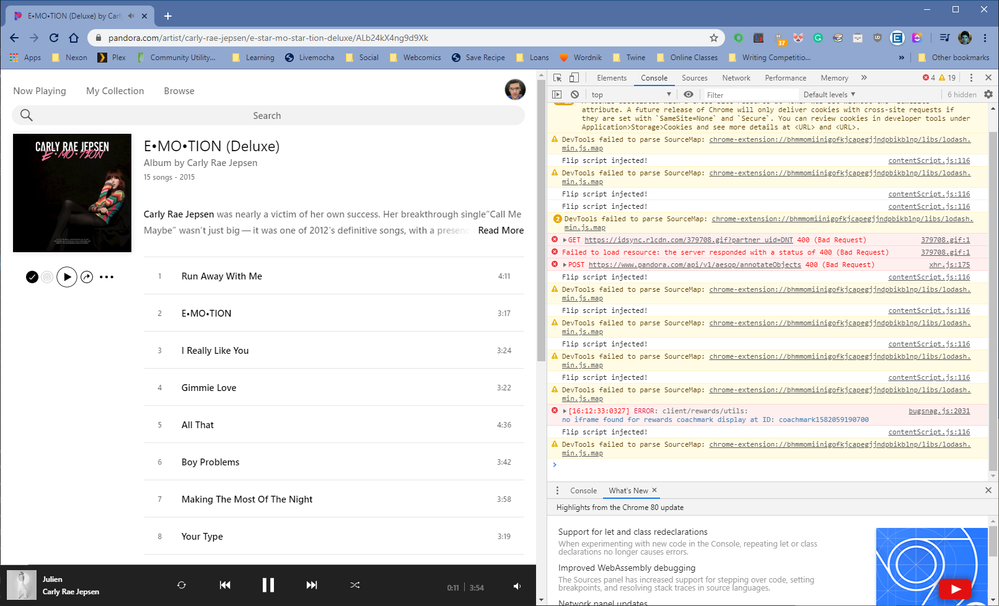Toggle shuffle in the player bar
The height and width of the screenshot is (606, 999).
pyautogui.click(x=355, y=585)
